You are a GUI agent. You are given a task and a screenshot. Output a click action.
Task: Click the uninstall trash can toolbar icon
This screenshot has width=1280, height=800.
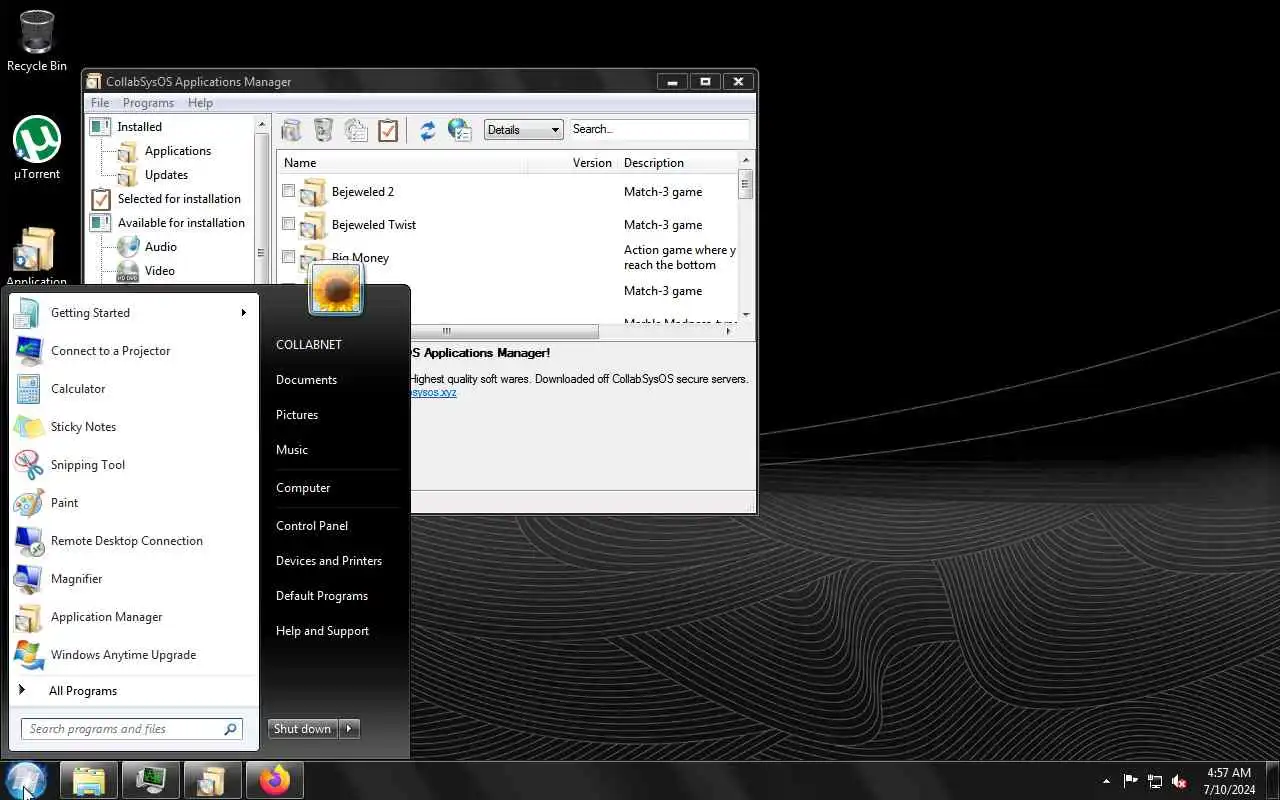click(x=323, y=129)
